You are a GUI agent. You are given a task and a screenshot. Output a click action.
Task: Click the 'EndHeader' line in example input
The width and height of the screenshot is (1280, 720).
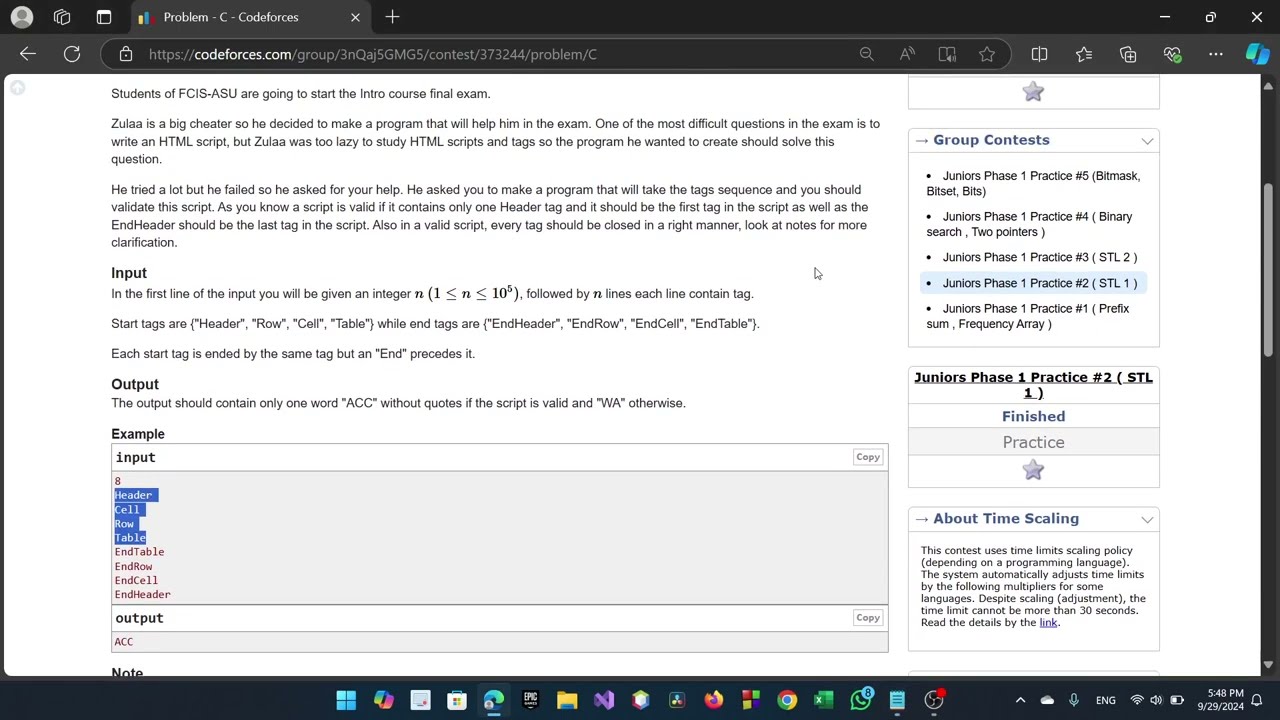pyautogui.click(x=143, y=594)
